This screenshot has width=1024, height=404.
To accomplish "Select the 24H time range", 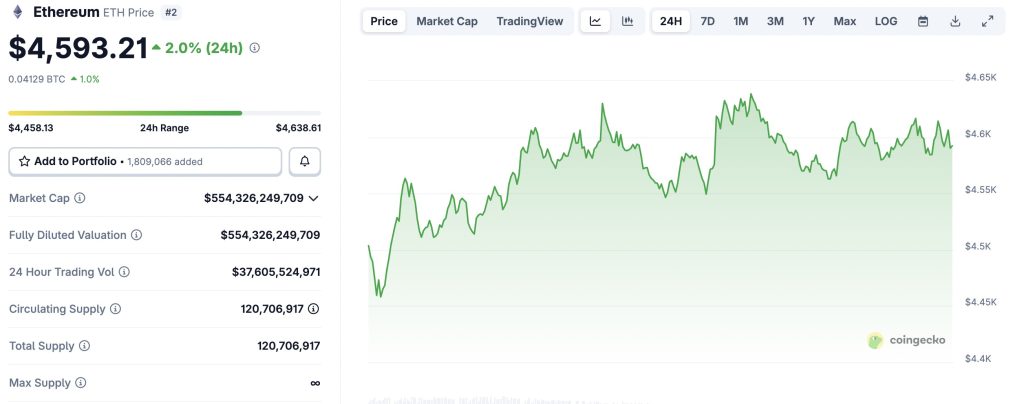I will 671,21.
